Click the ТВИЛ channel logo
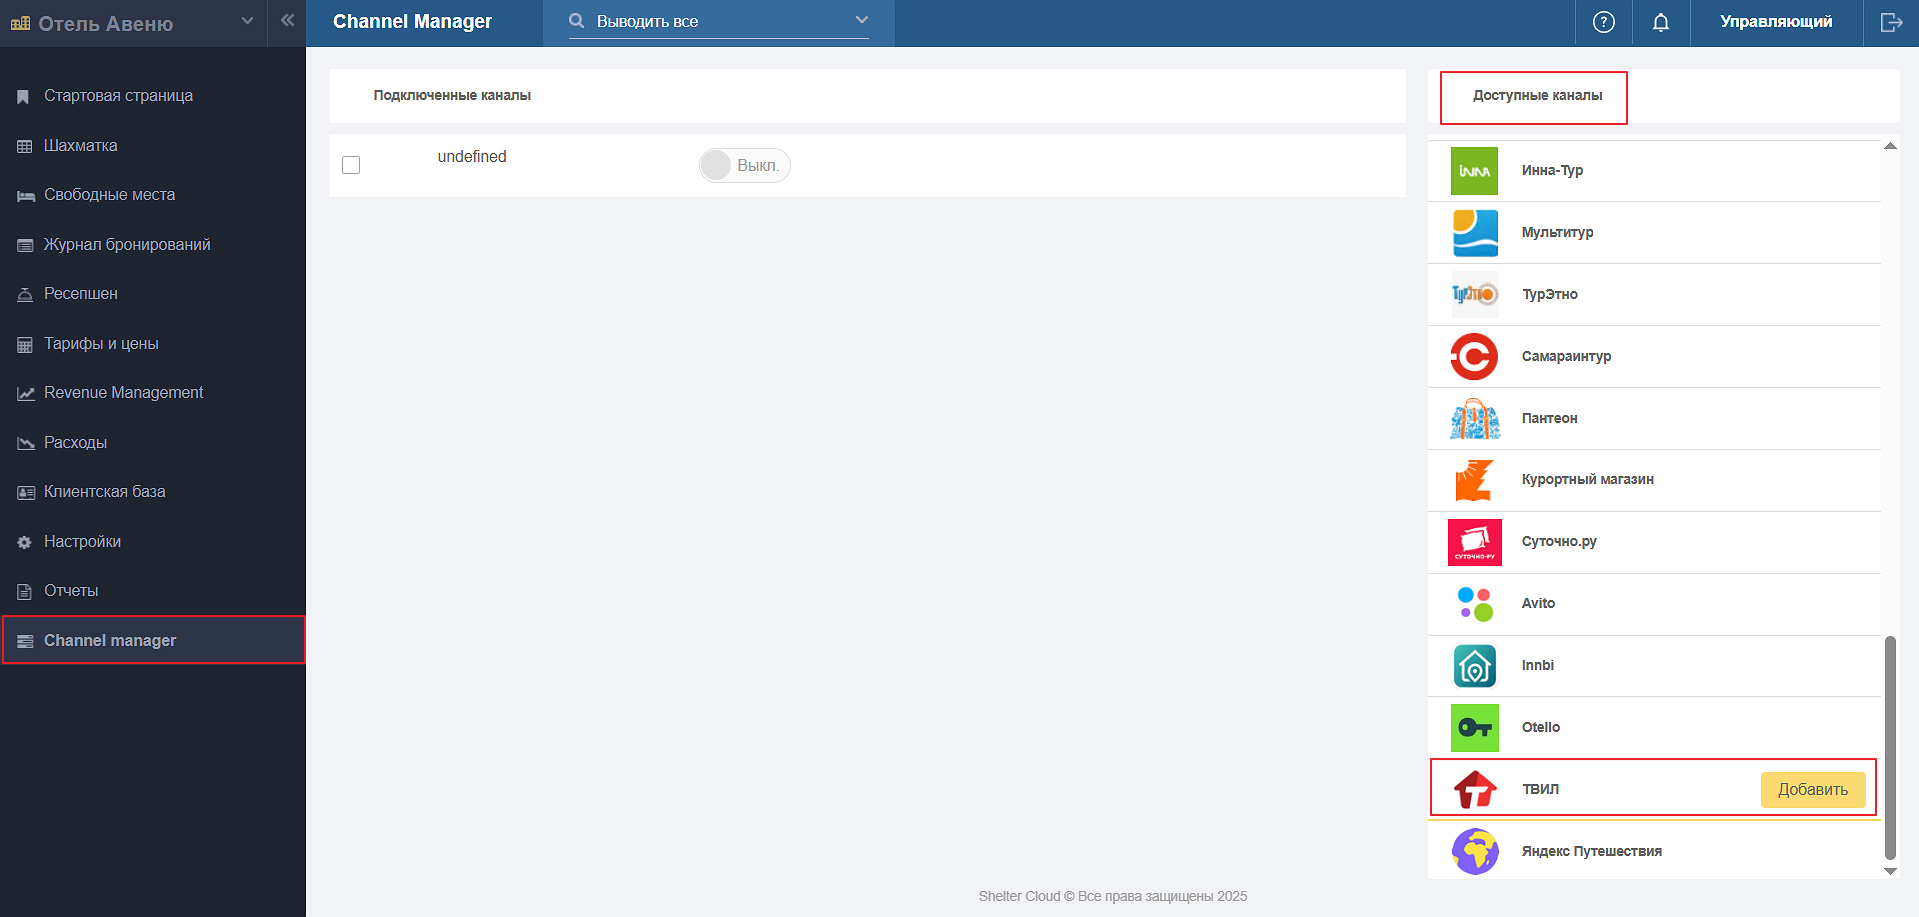1919x917 pixels. [1474, 790]
